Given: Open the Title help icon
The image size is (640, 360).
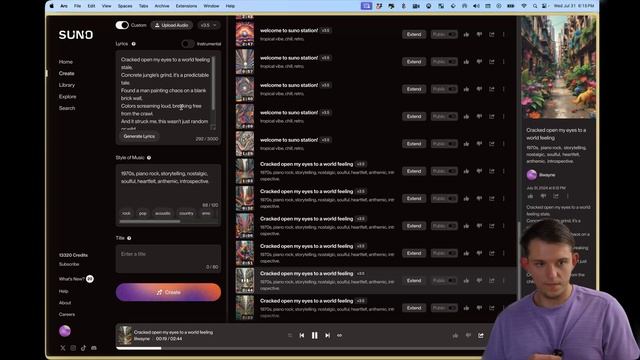Looking at the screenshot, I should [x=129, y=238].
